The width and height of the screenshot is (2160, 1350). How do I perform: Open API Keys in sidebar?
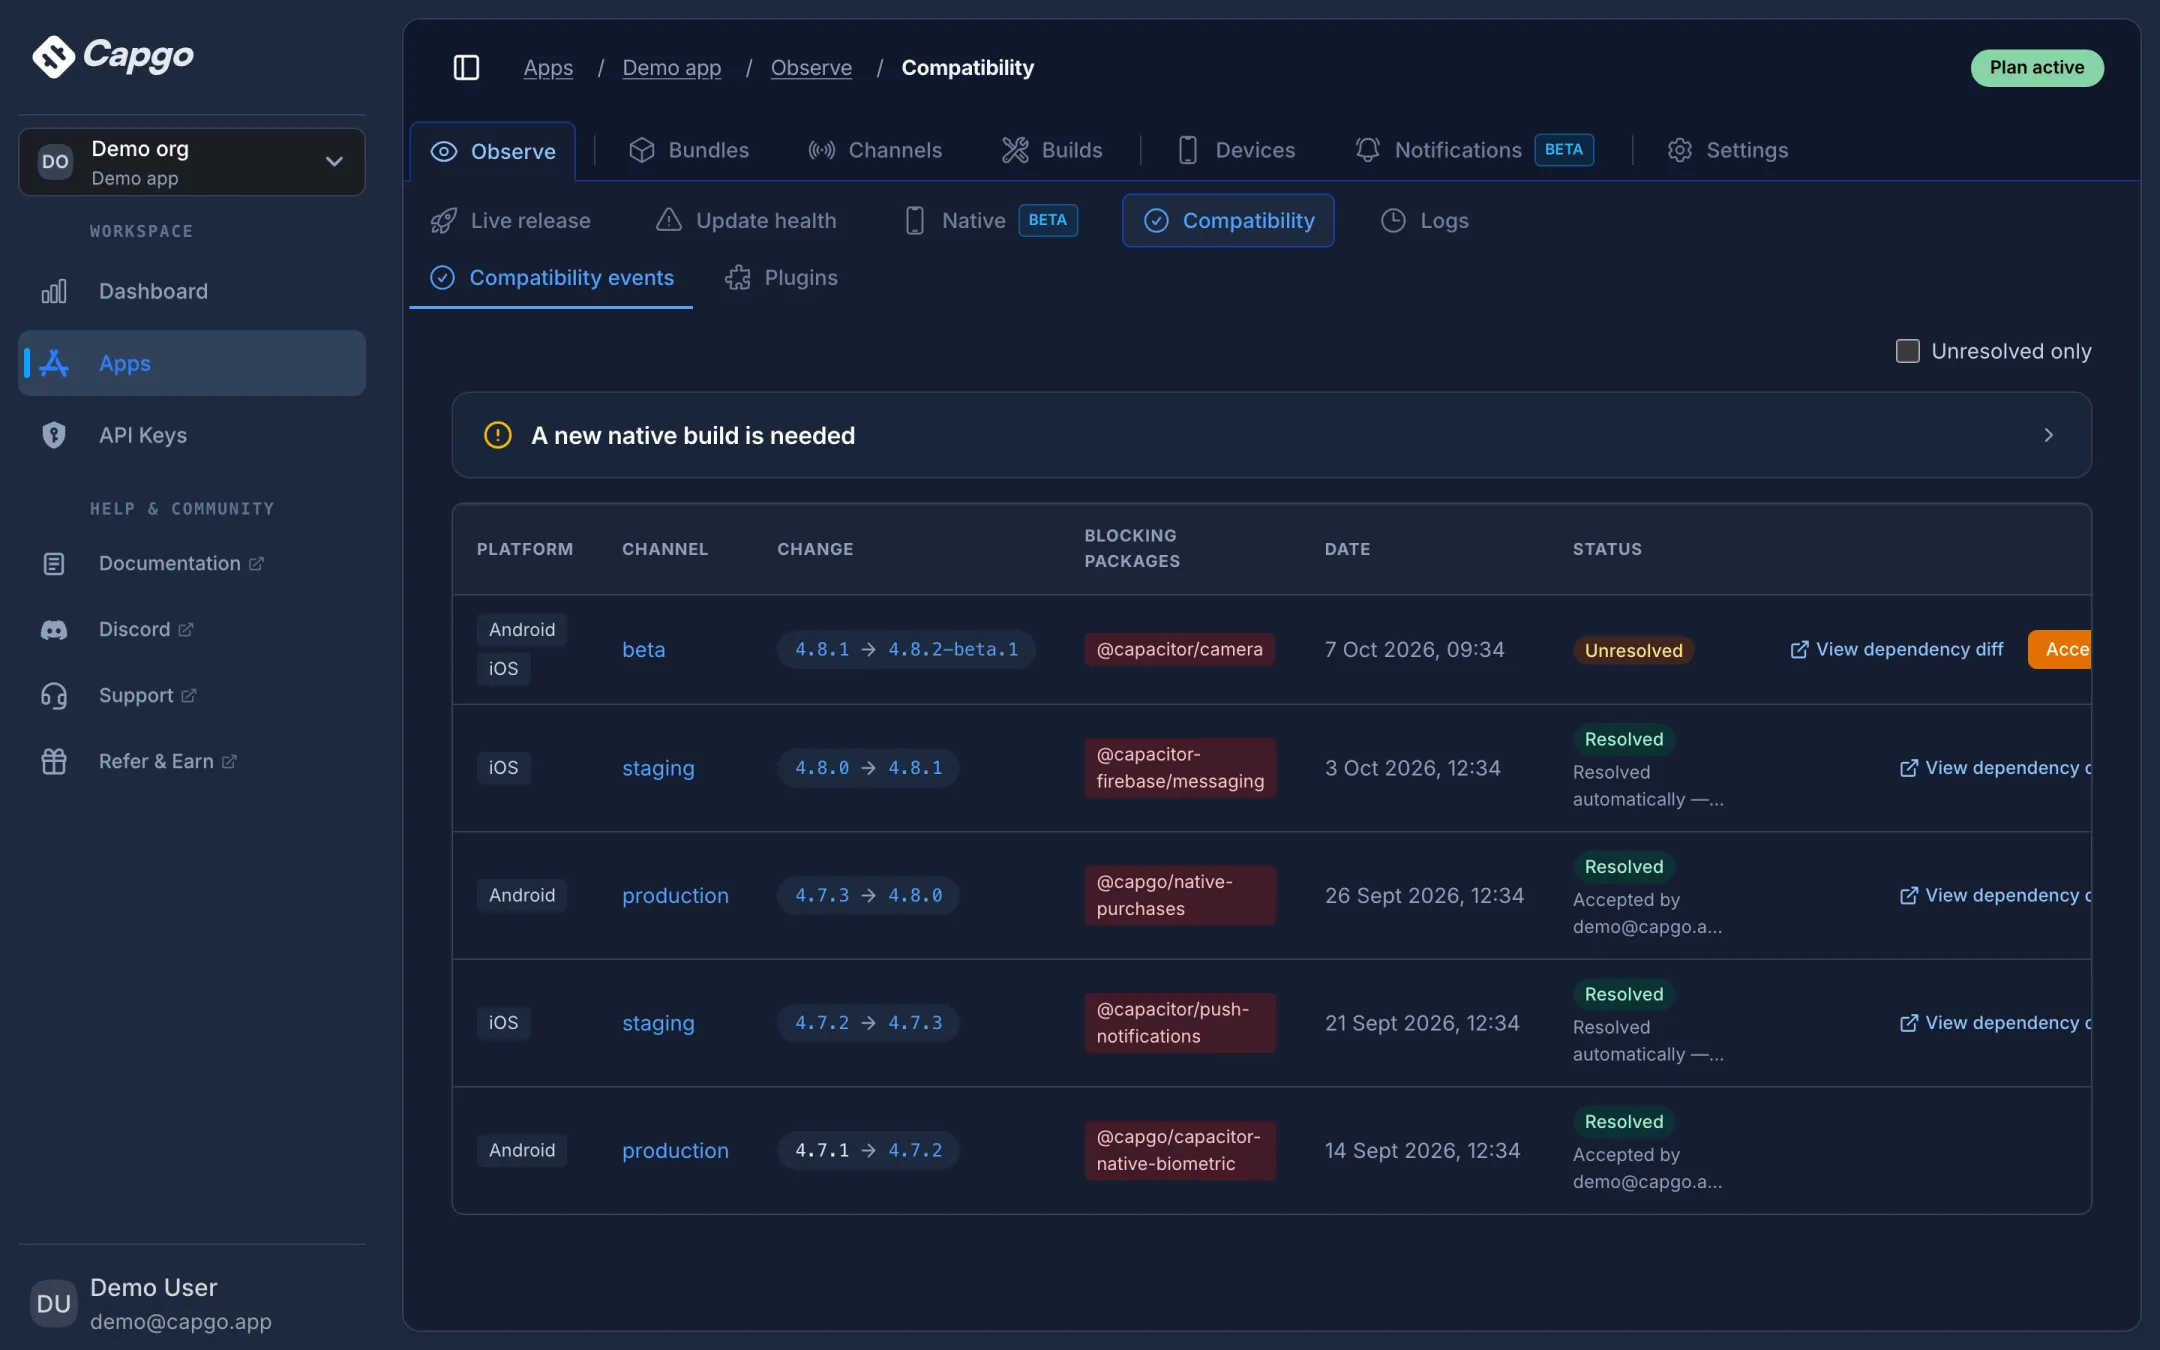click(192, 435)
